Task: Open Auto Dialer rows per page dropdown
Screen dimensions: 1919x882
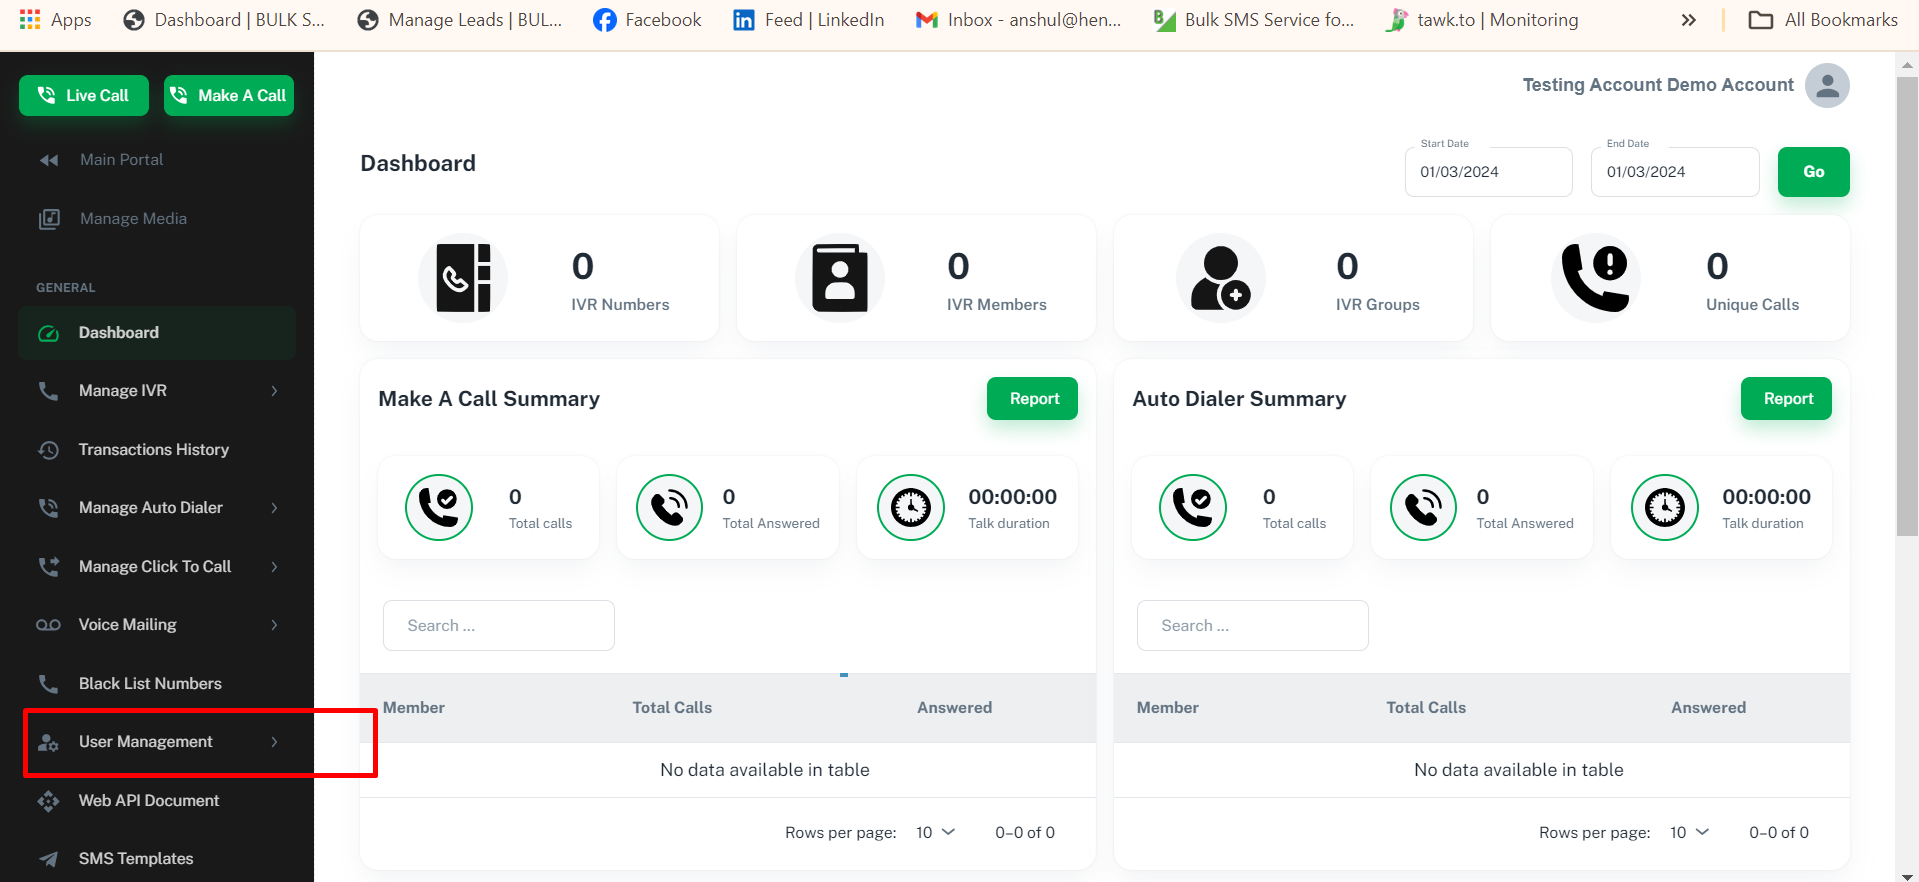Action: point(1690,833)
